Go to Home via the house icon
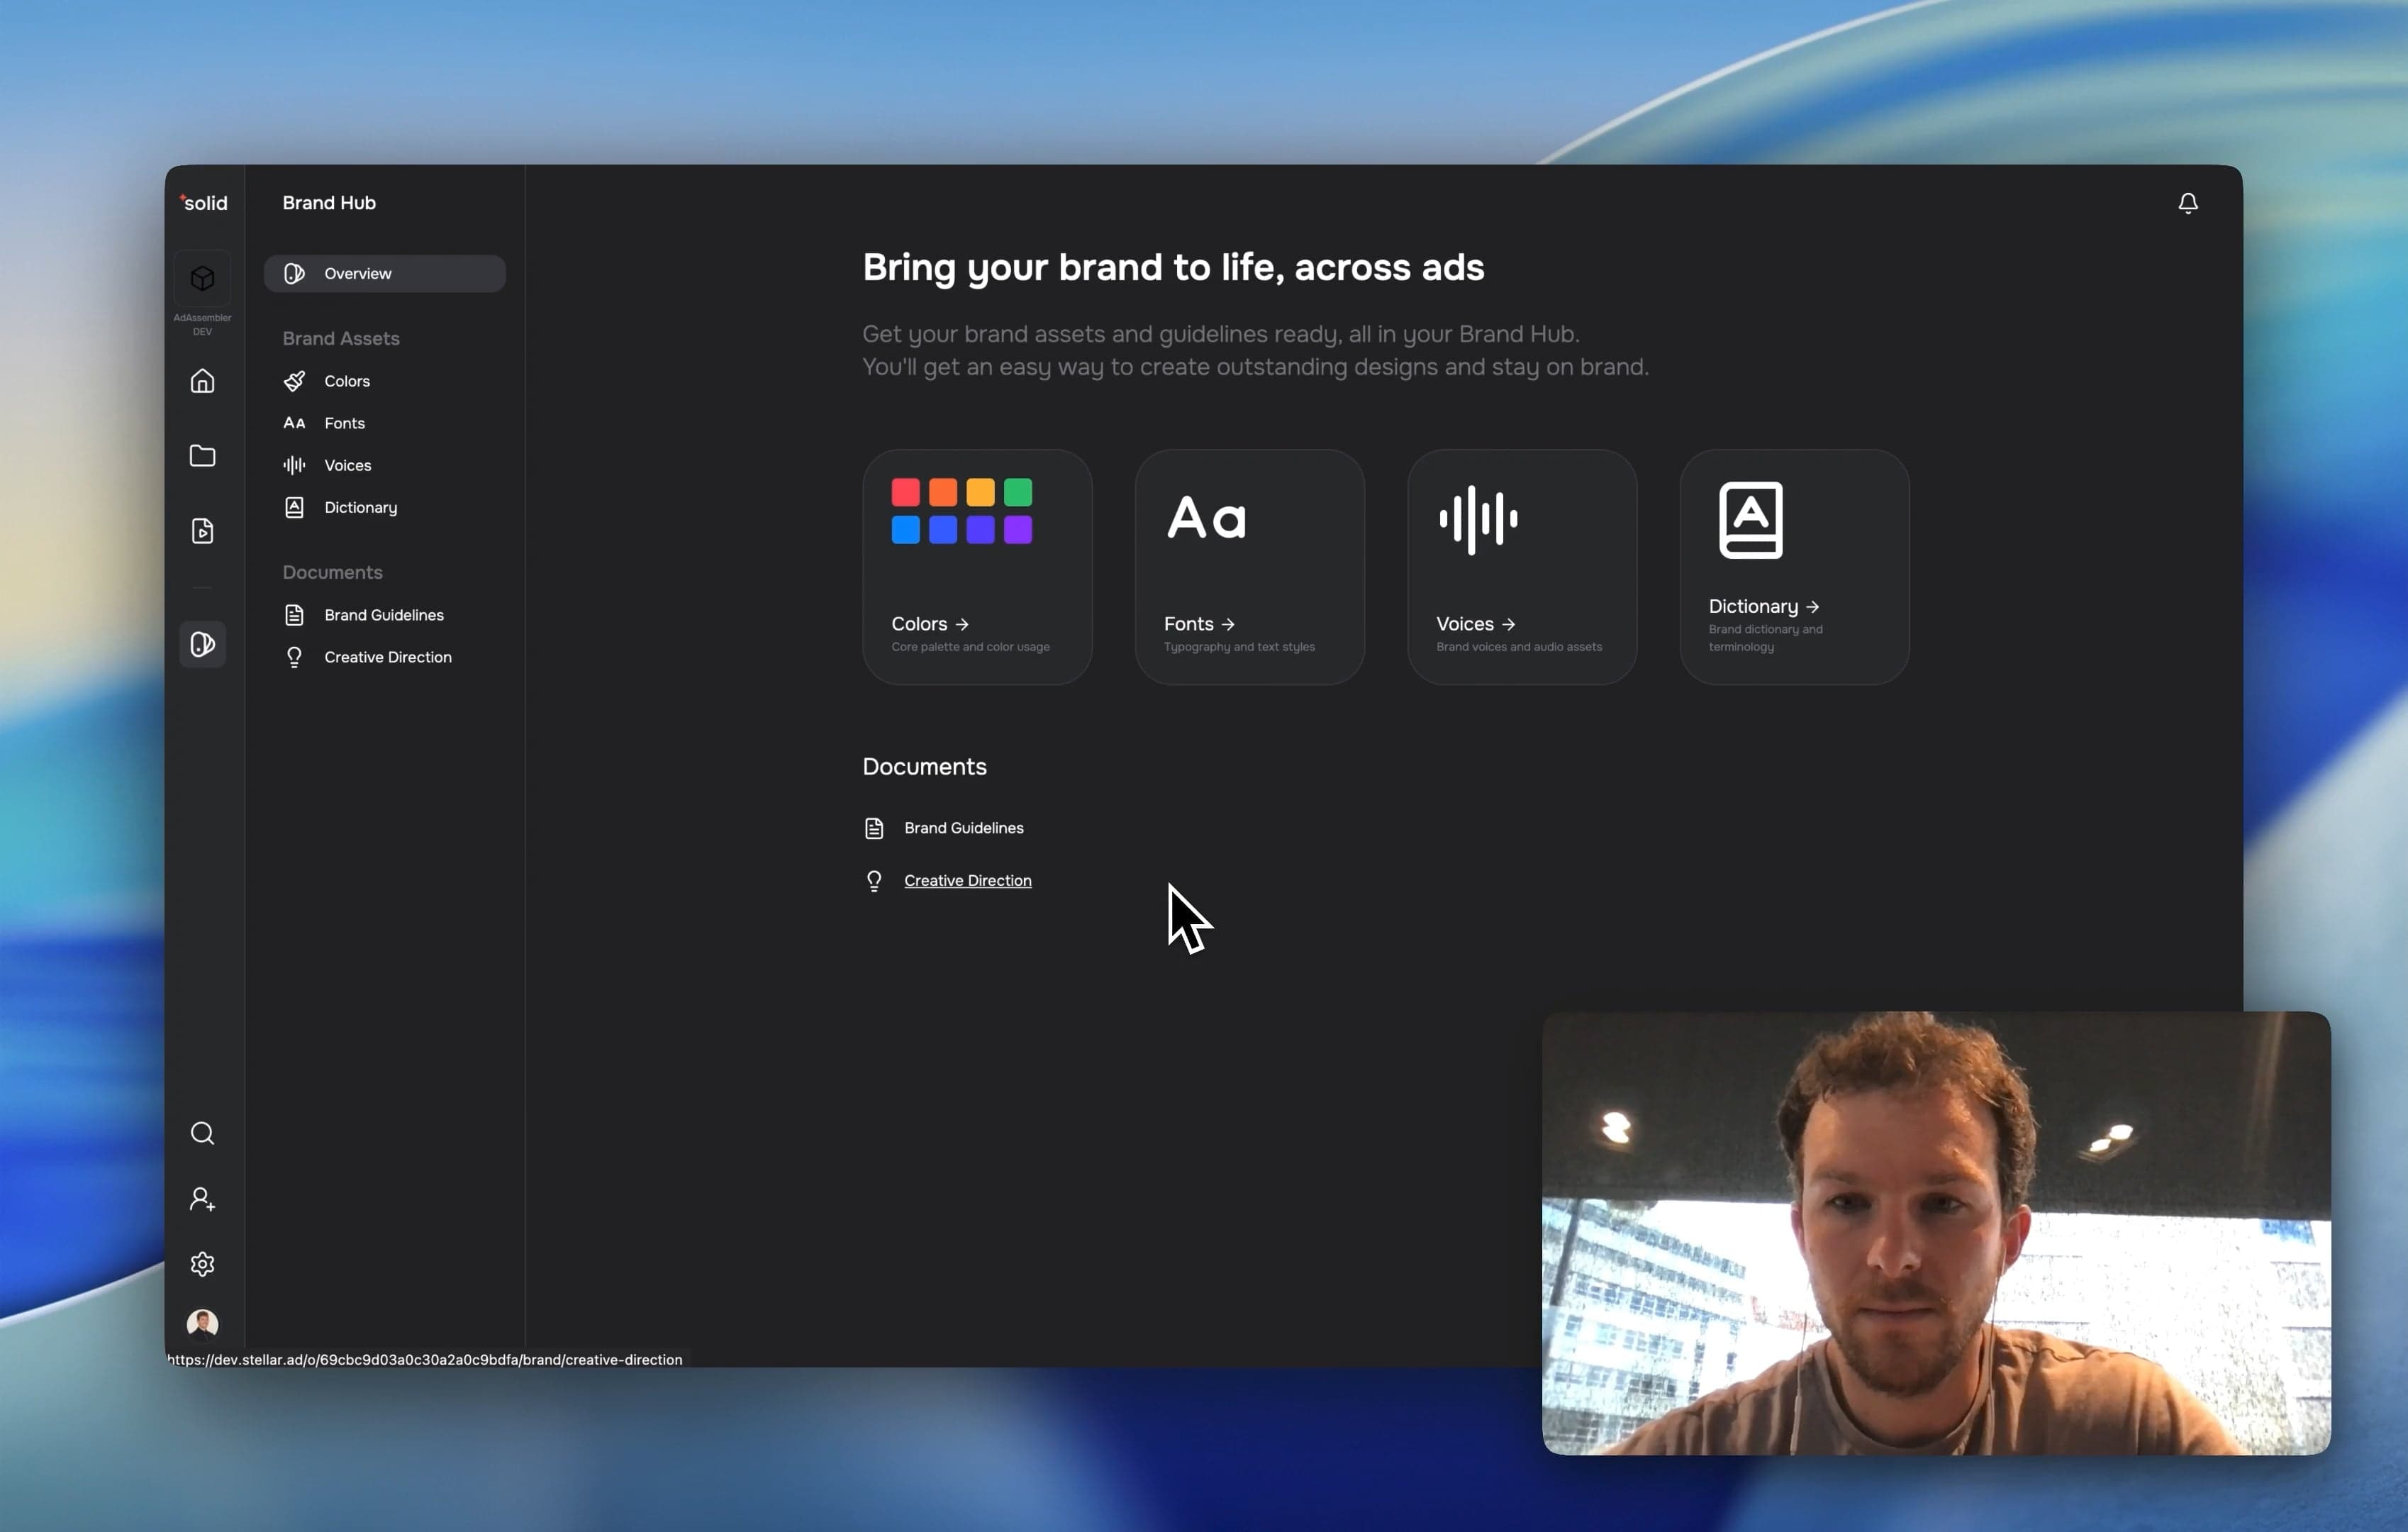This screenshot has height=1532, width=2408. click(203, 381)
